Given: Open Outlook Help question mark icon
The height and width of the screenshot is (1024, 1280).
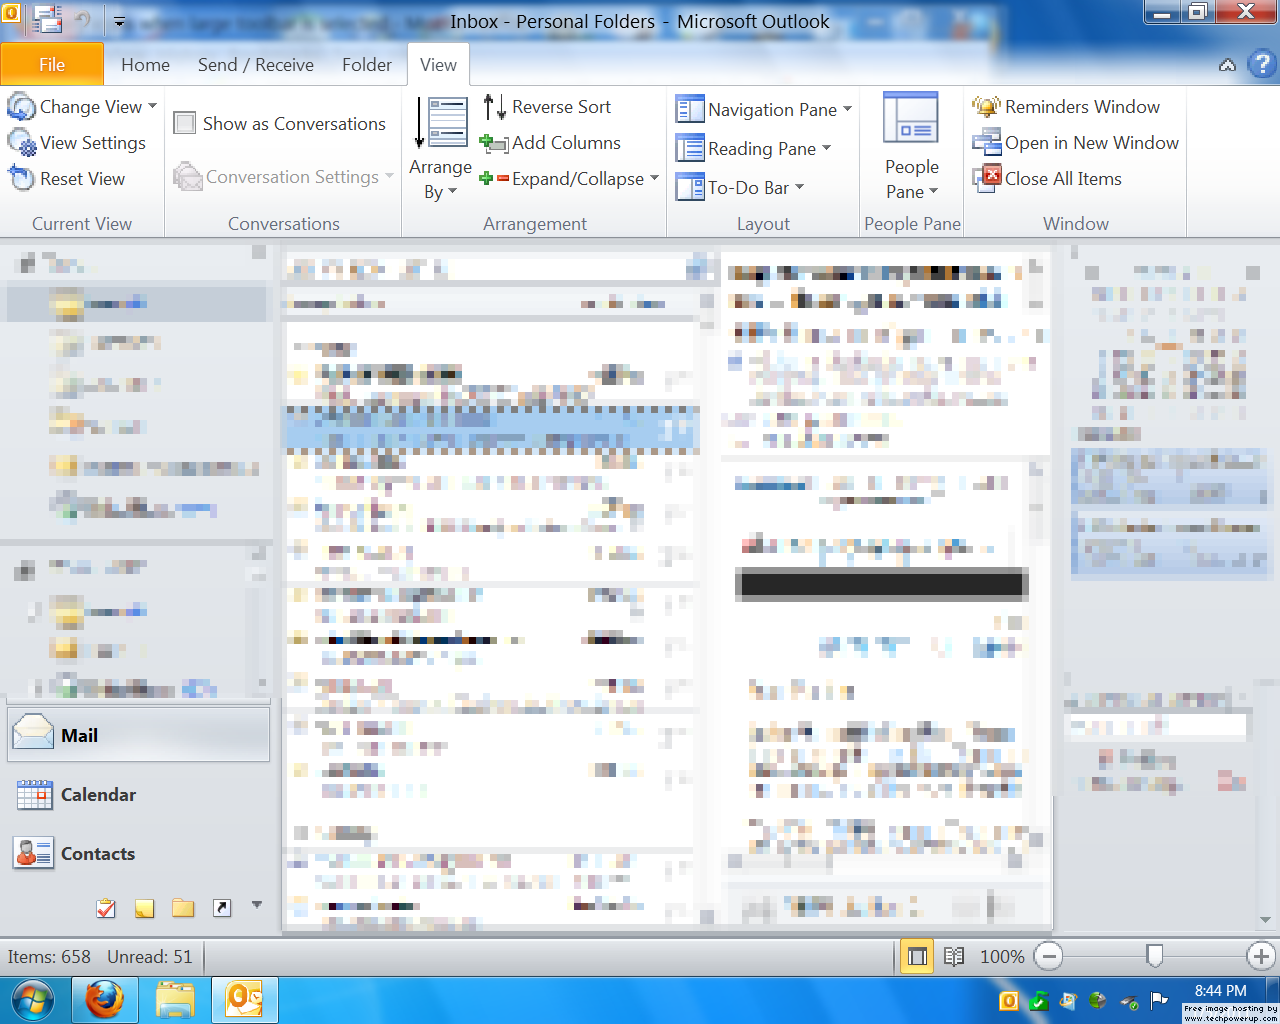Looking at the screenshot, I should click(1262, 65).
